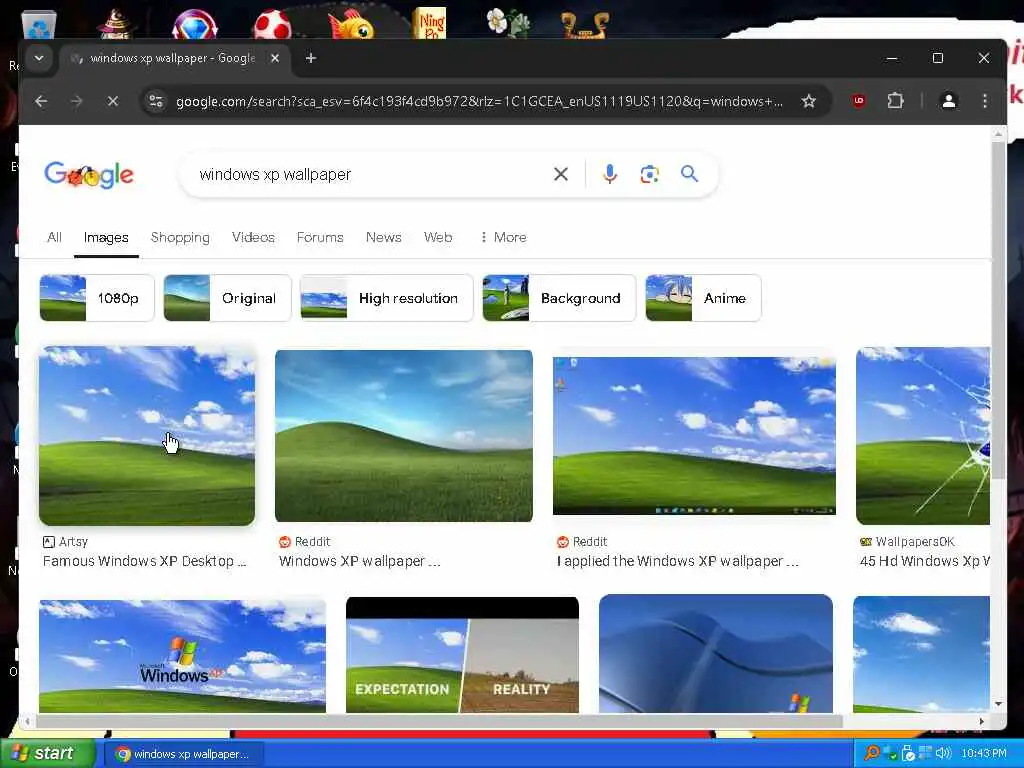Click the Artsy source label
This screenshot has width=1024, height=768.
pos(65,541)
